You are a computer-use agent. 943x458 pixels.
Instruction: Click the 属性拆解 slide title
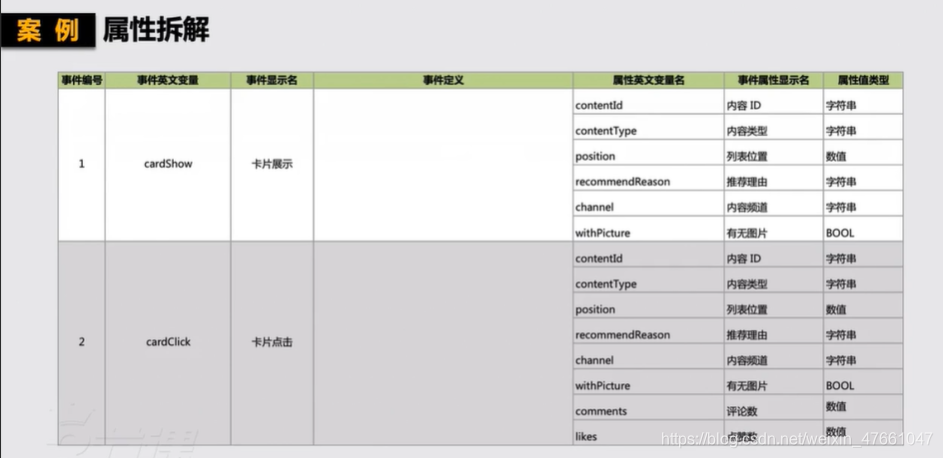156,29
